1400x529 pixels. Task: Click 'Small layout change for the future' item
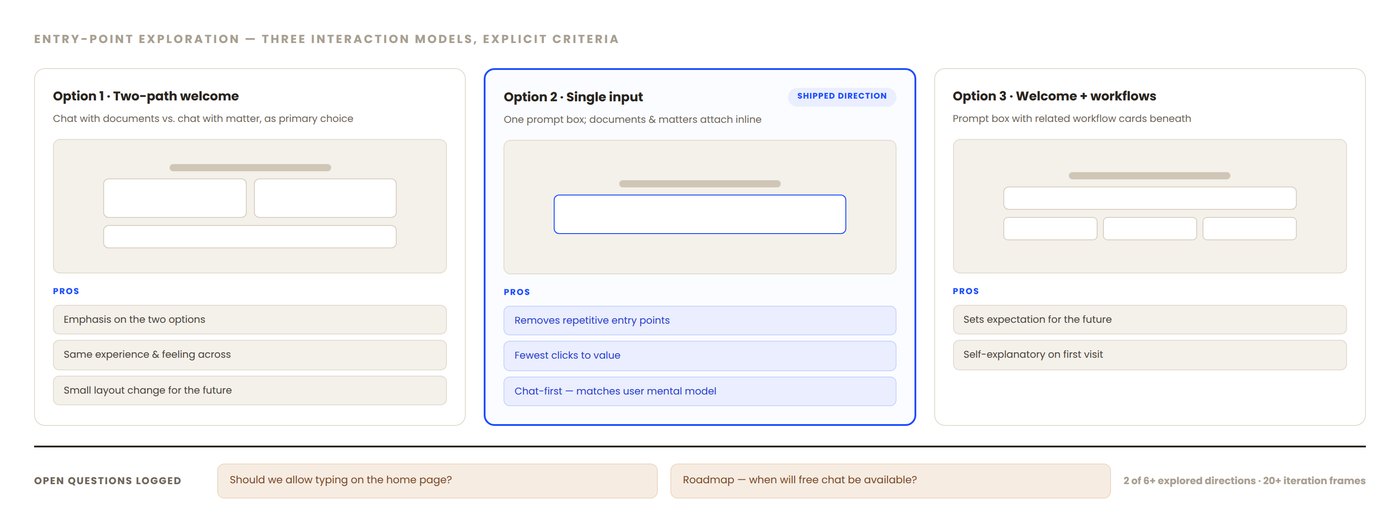[250, 390]
